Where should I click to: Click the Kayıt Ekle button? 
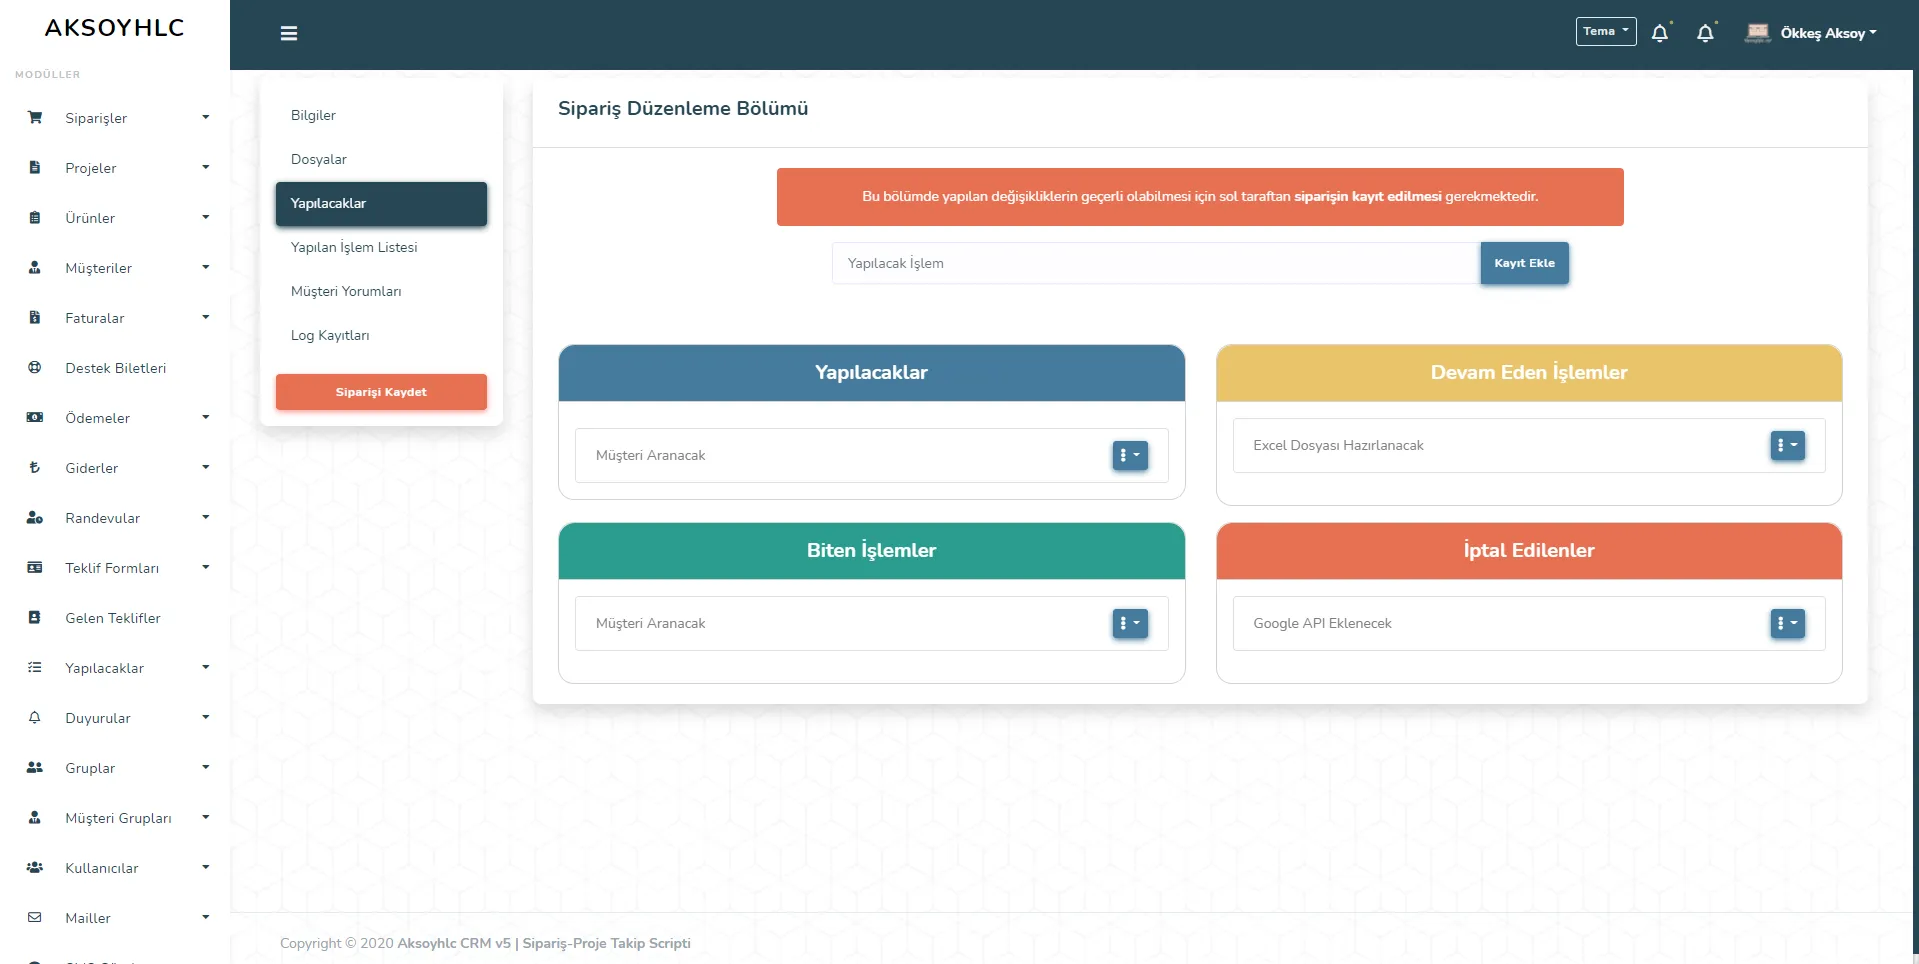[1524, 263]
